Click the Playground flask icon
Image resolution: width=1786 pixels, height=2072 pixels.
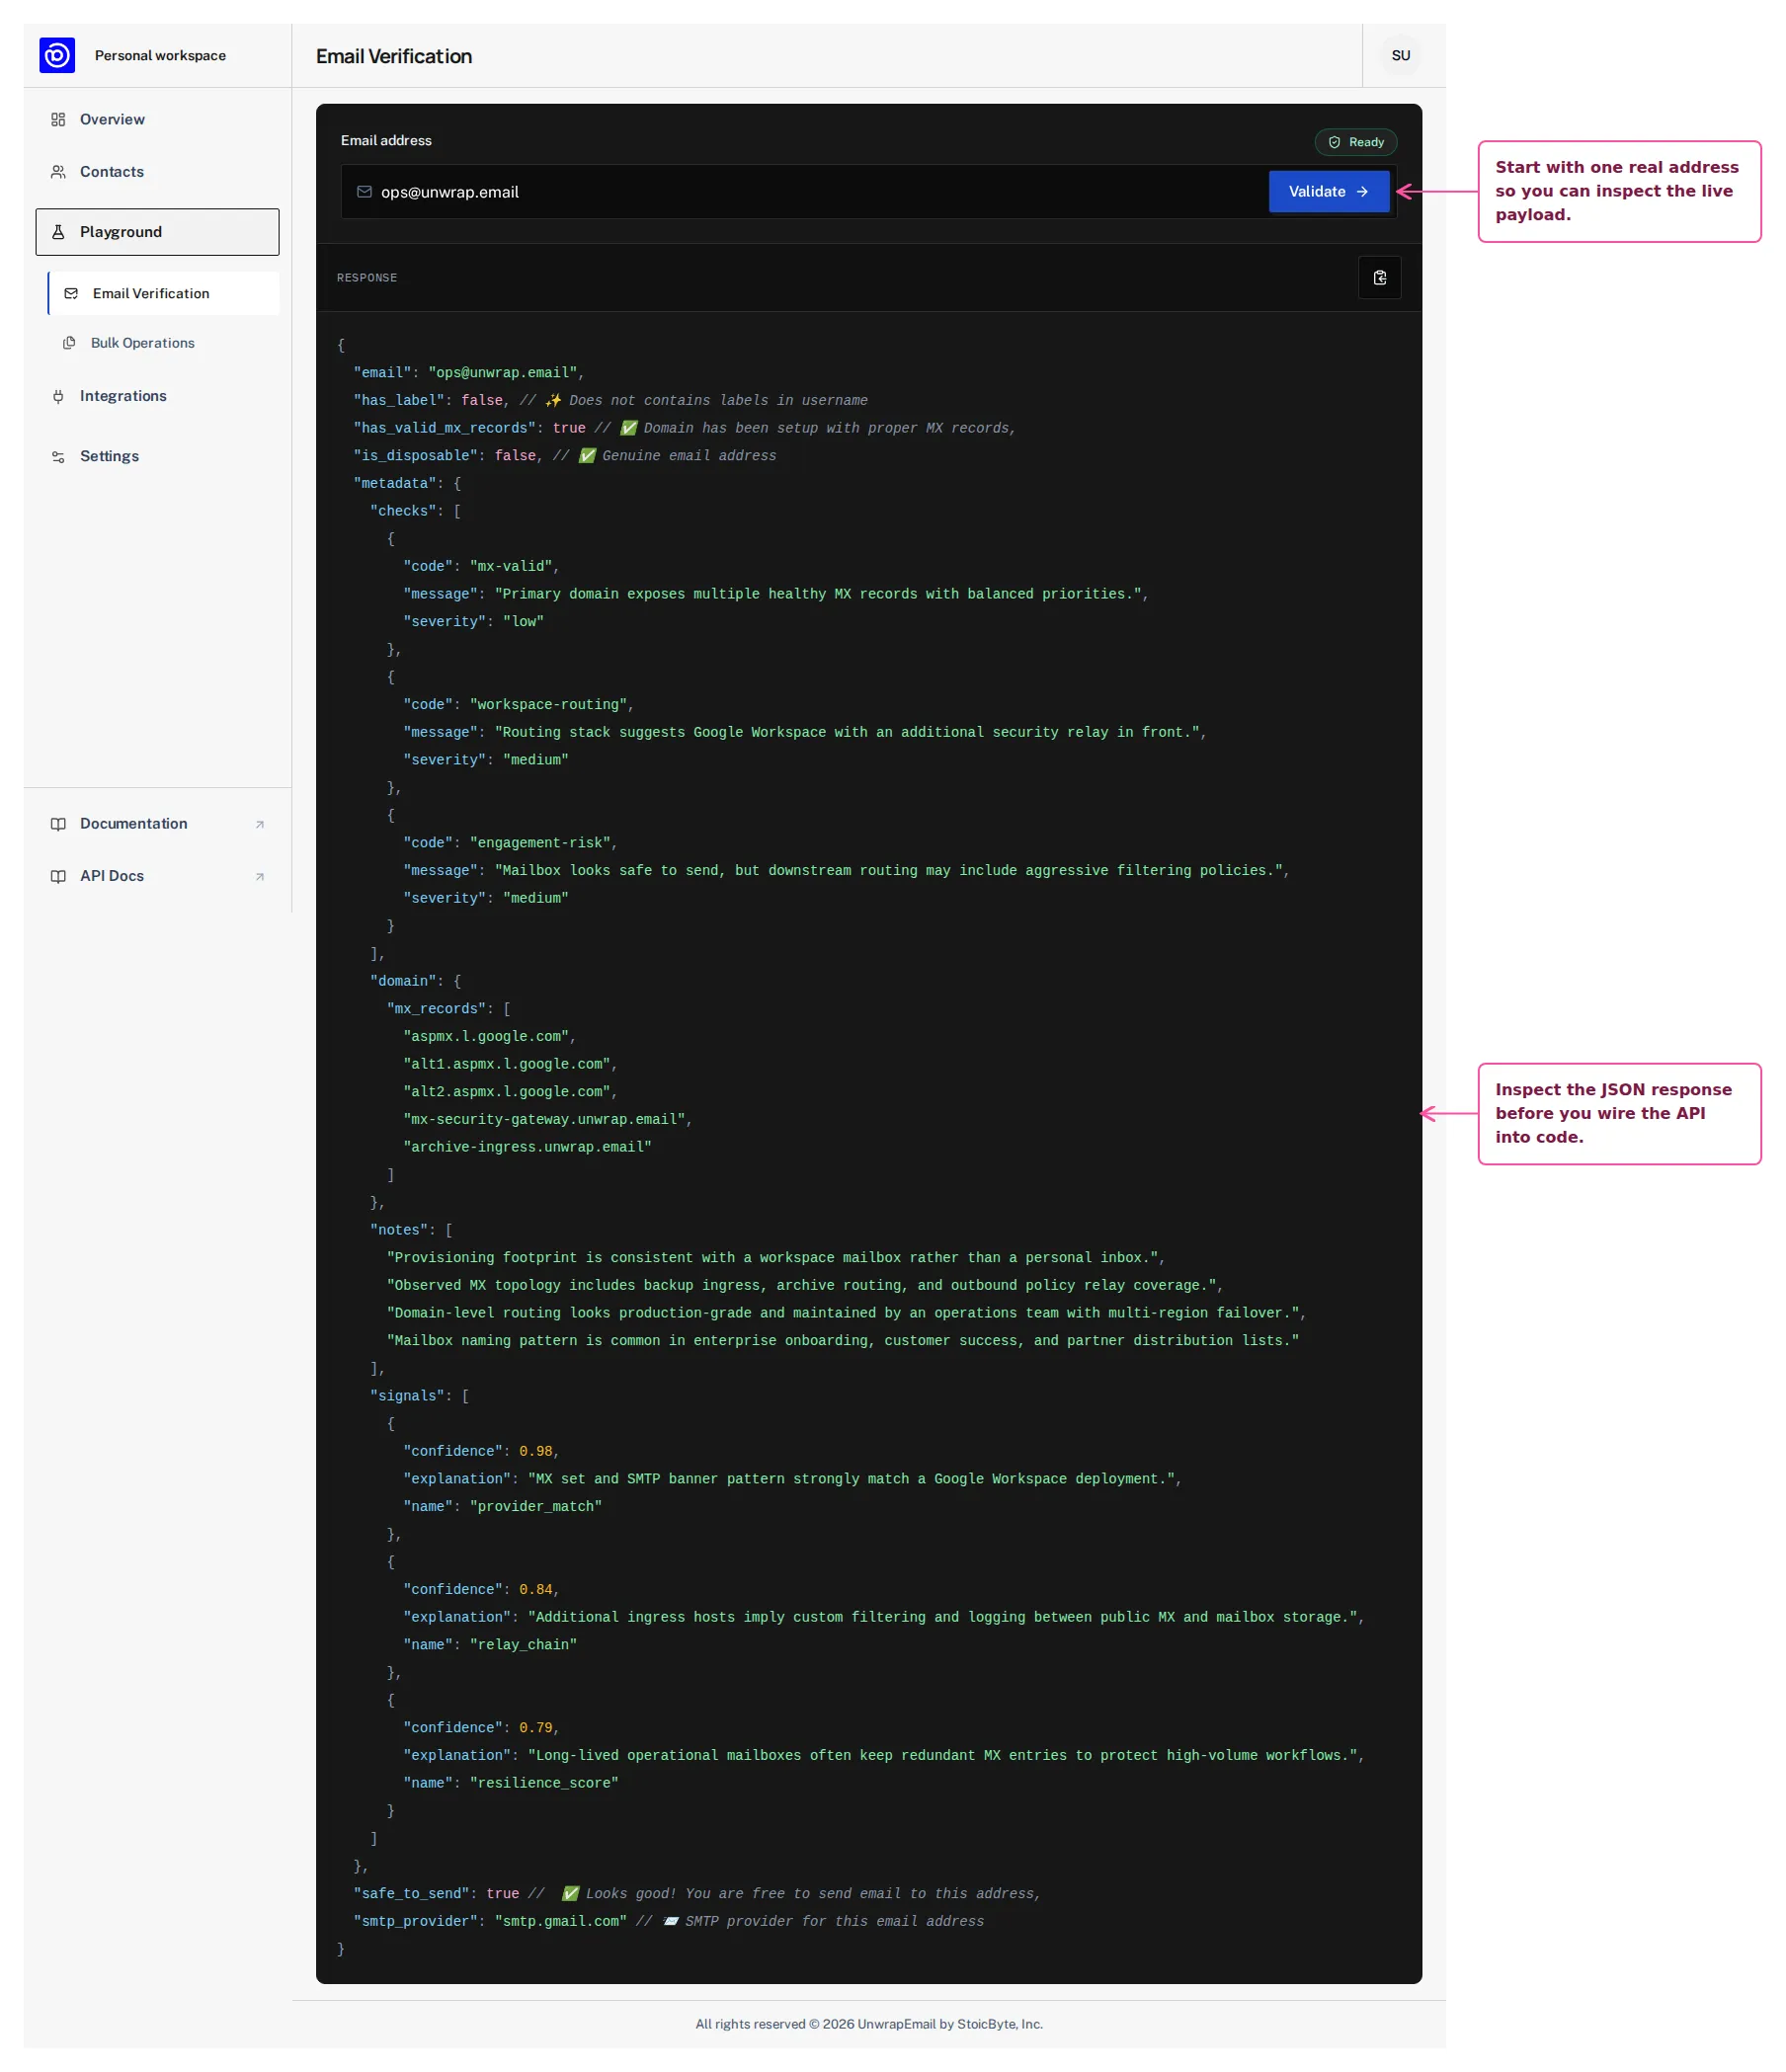58,232
